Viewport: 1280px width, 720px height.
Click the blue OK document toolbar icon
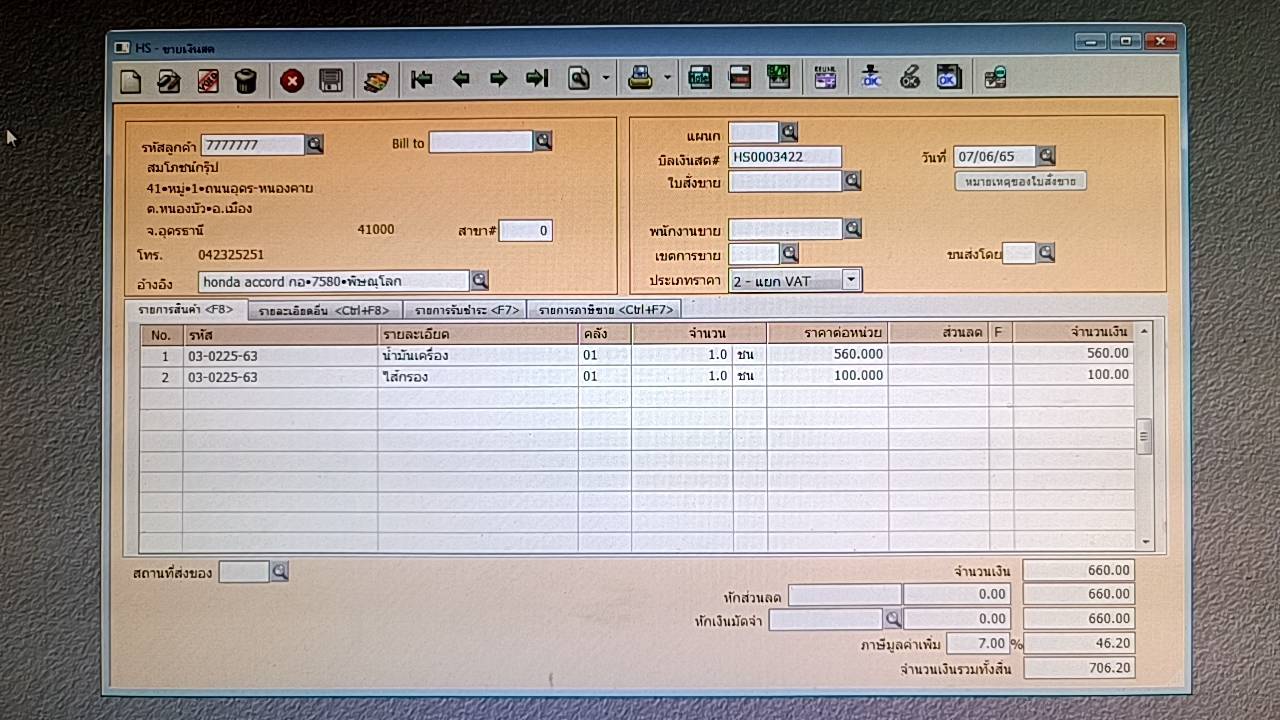(x=948, y=77)
